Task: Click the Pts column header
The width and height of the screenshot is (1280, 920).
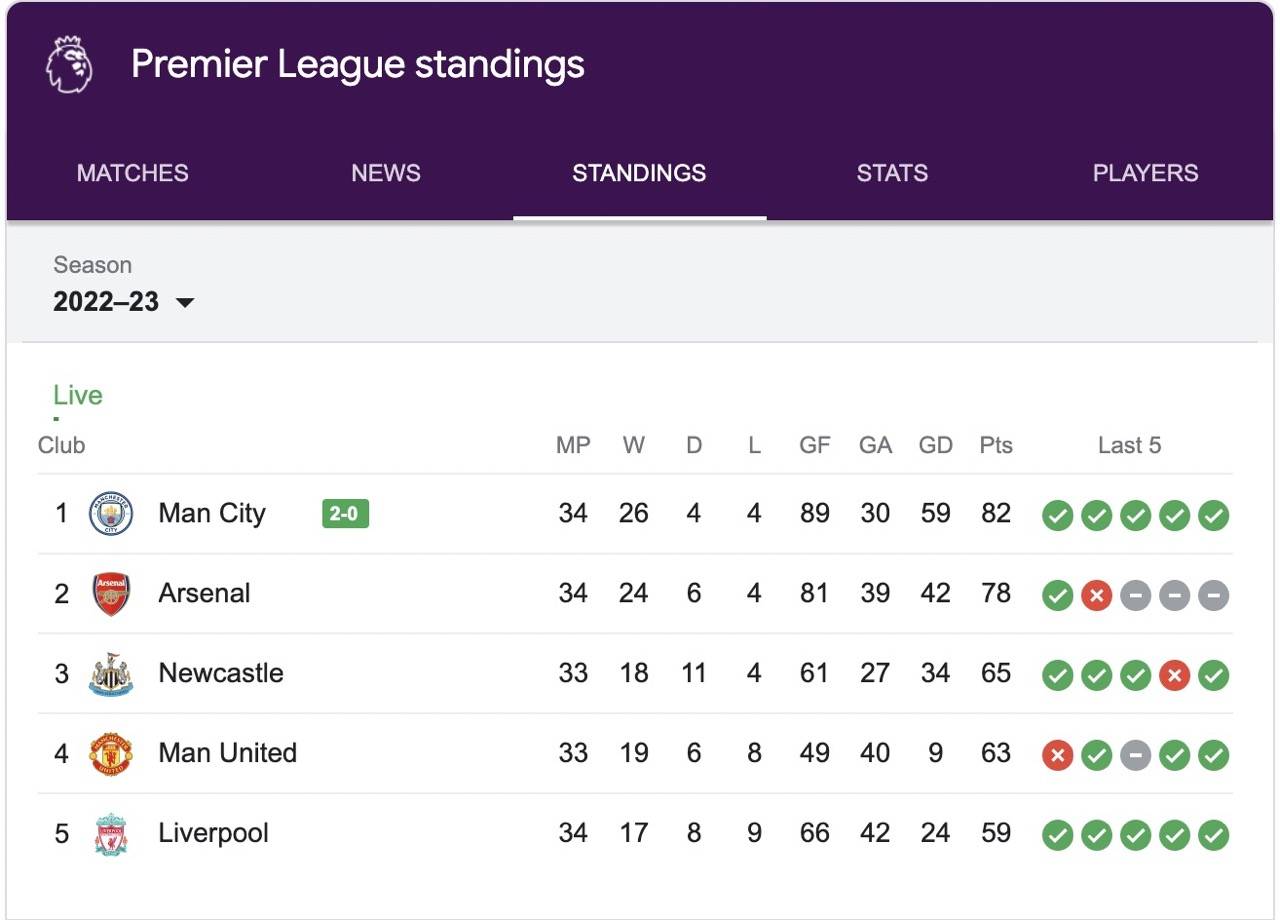Action: (996, 446)
